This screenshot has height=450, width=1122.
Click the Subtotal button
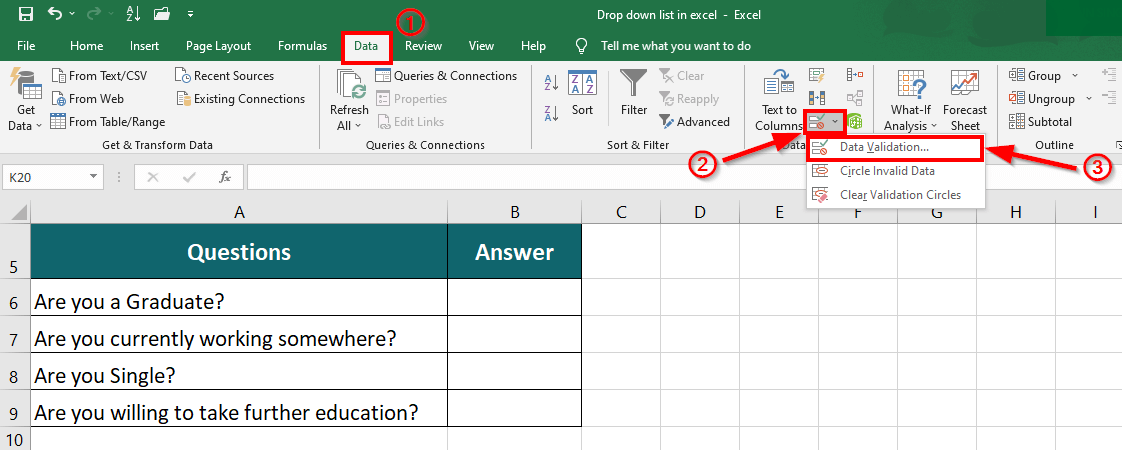pos(1040,122)
